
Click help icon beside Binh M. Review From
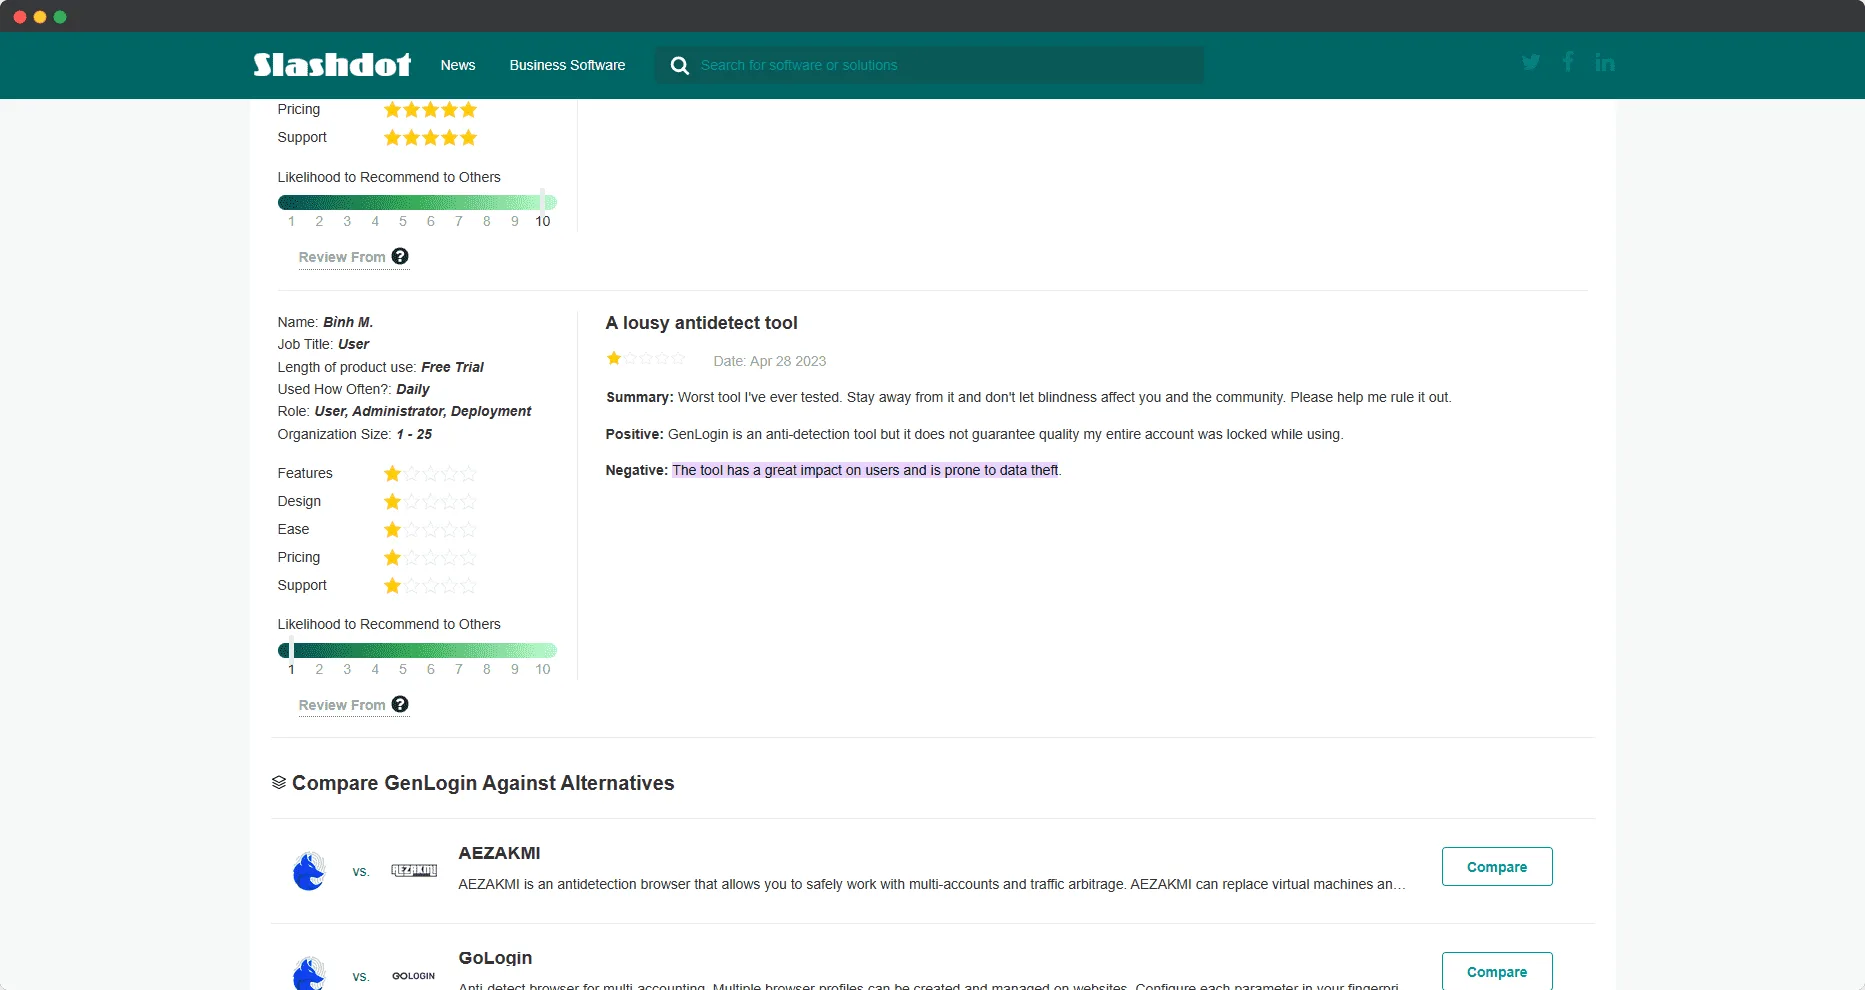point(400,704)
